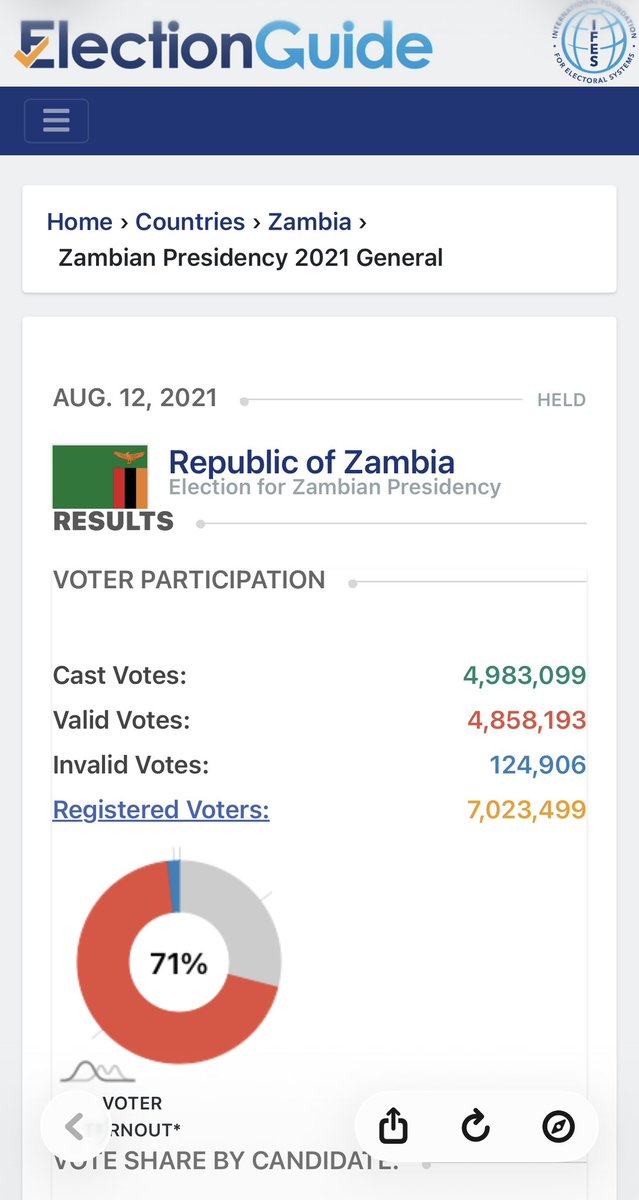This screenshot has width=639, height=1200.
Task: Reload the page with refresh icon
Action: pos(476,1127)
